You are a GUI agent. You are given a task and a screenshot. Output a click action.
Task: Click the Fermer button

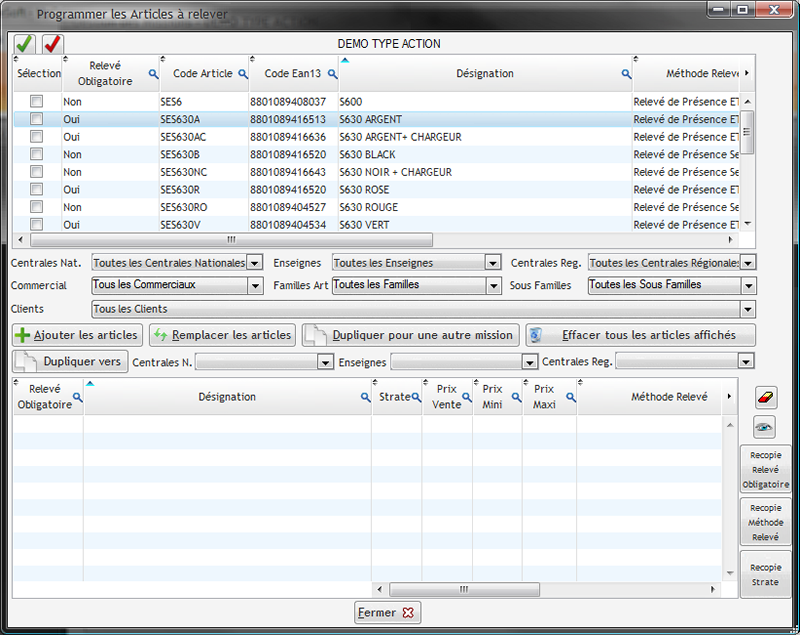pos(385,612)
